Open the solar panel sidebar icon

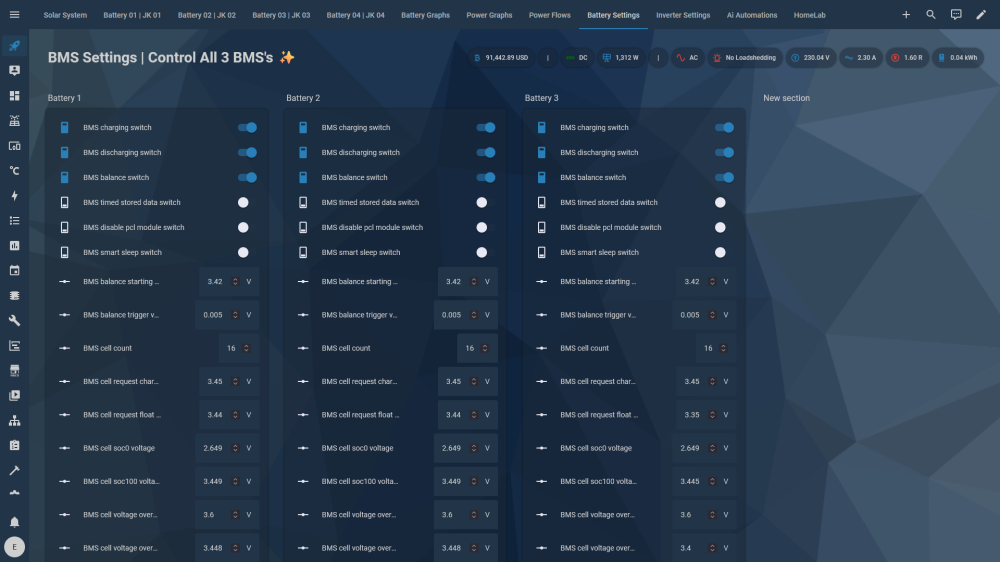click(14, 121)
